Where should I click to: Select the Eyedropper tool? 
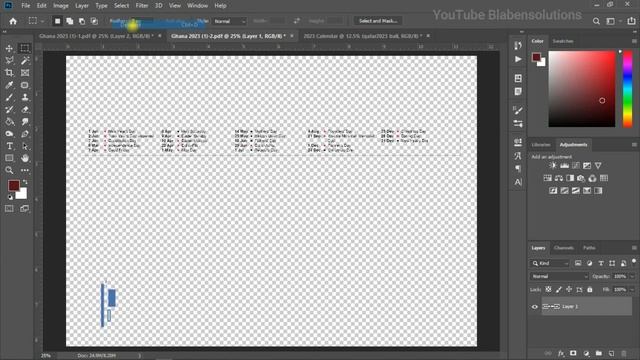[9, 85]
